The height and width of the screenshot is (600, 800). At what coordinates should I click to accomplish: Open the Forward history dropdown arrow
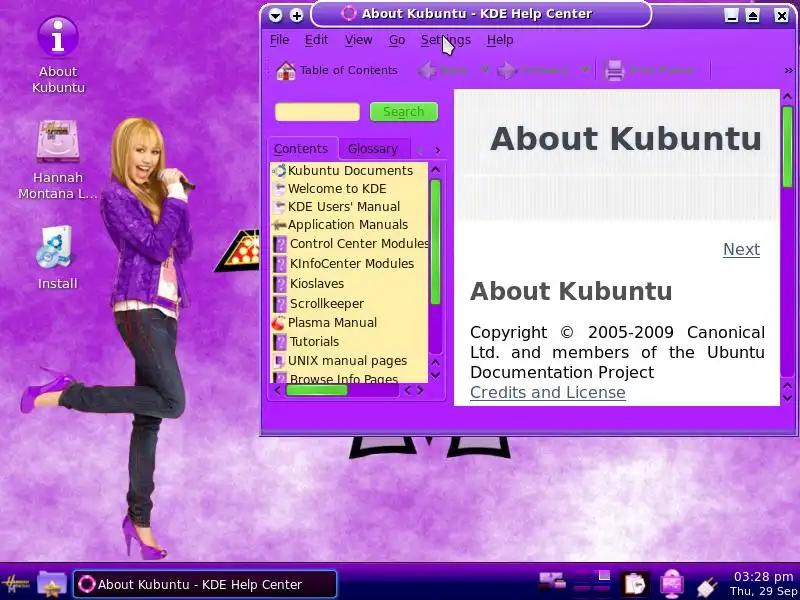coord(585,69)
